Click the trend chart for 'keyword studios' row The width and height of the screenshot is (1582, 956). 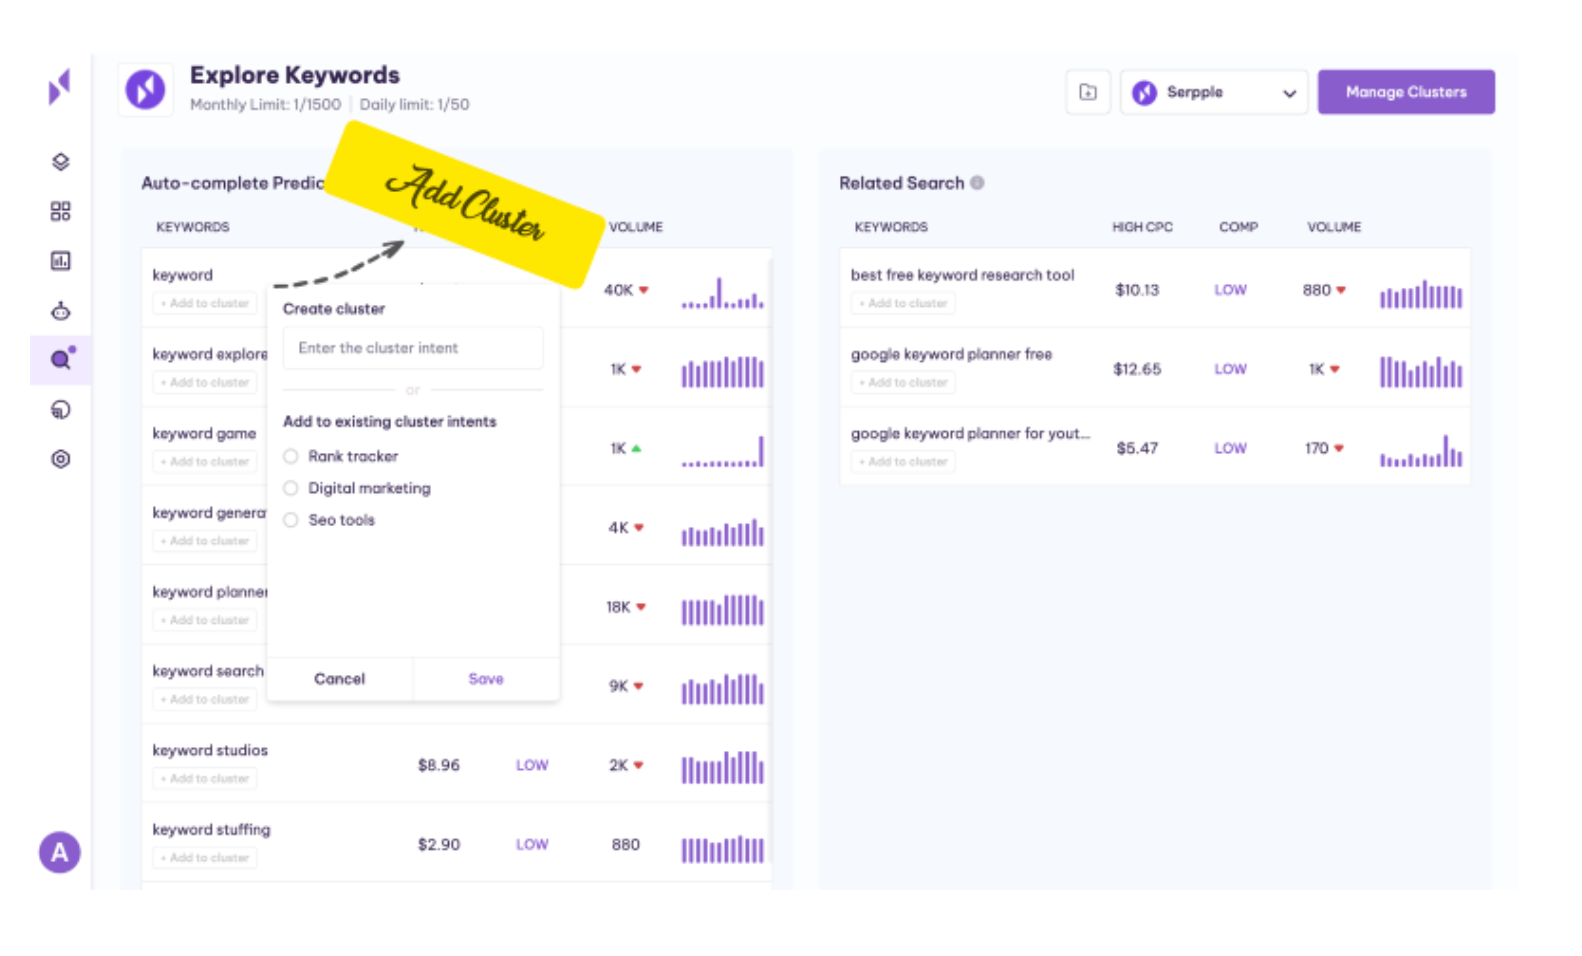(x=722, y=767)
